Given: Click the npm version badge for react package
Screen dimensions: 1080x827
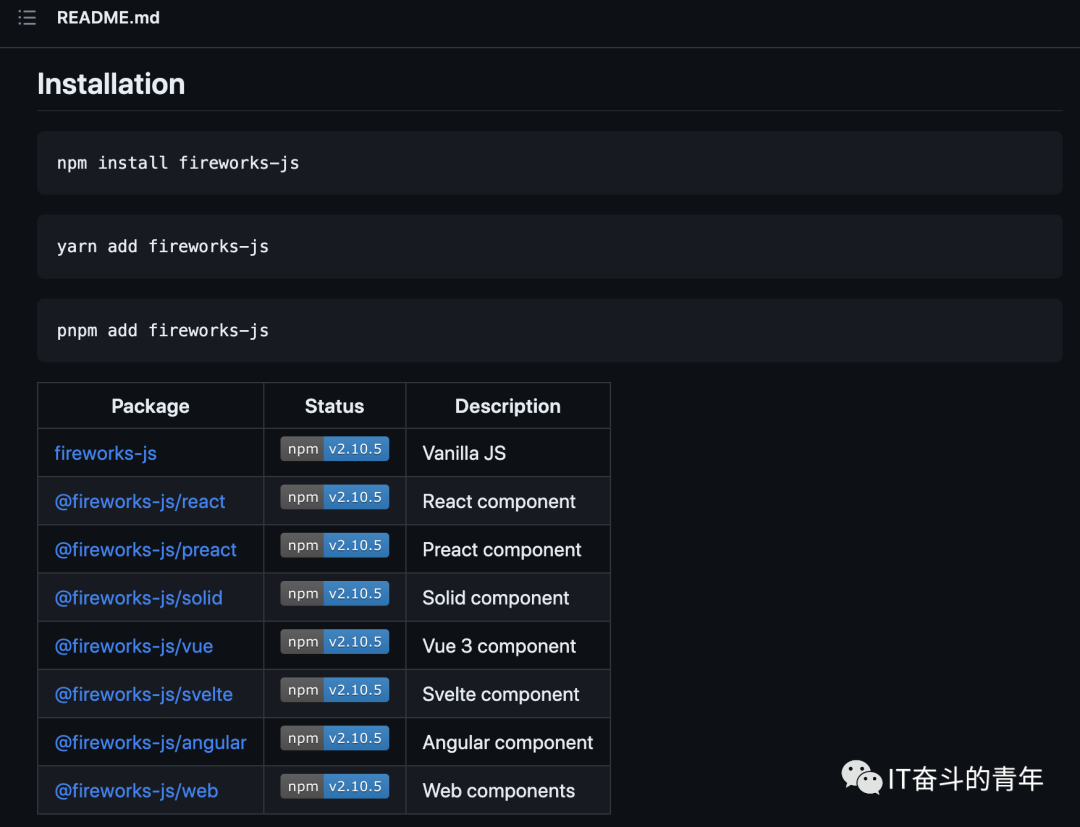Looking at the screenshot, I should 334,497.
